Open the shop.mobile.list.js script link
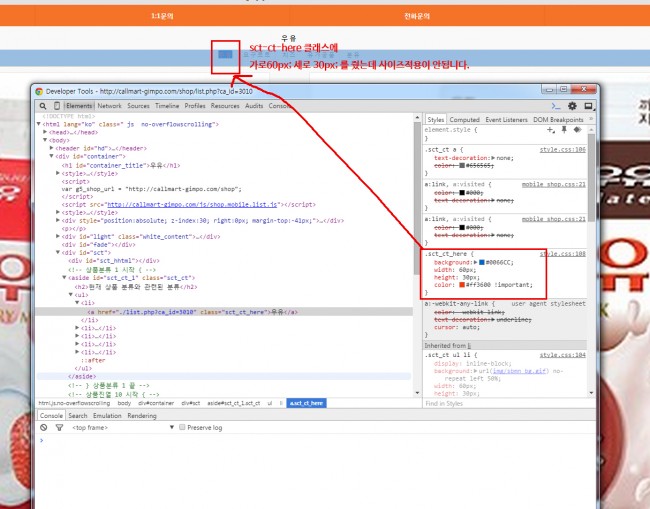This screenshot has width=650, height=509. (x=192, y=204)
